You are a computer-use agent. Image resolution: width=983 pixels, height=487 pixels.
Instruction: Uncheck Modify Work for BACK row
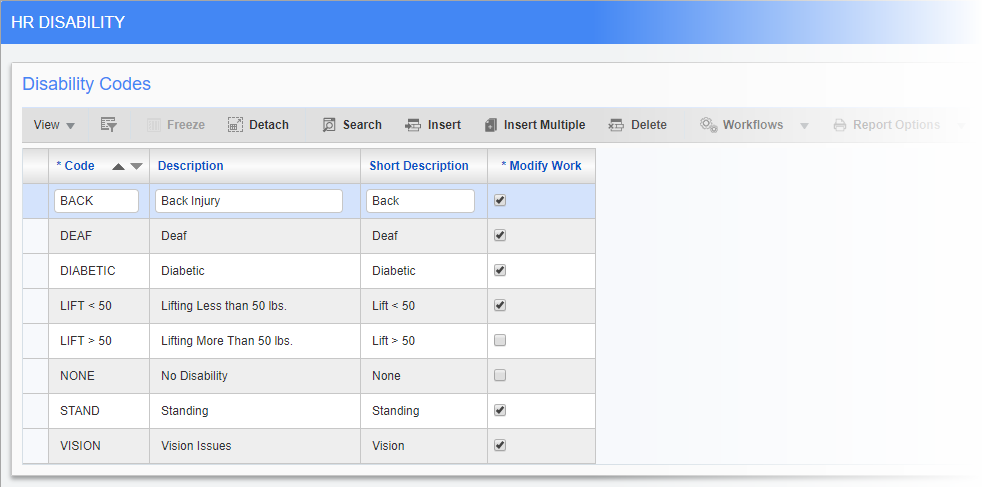[500, 201]
